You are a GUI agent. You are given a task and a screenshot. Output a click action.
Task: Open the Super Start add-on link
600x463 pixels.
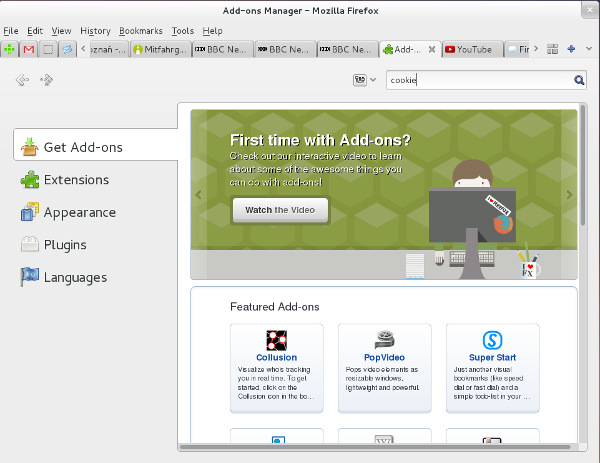(492, 357)
